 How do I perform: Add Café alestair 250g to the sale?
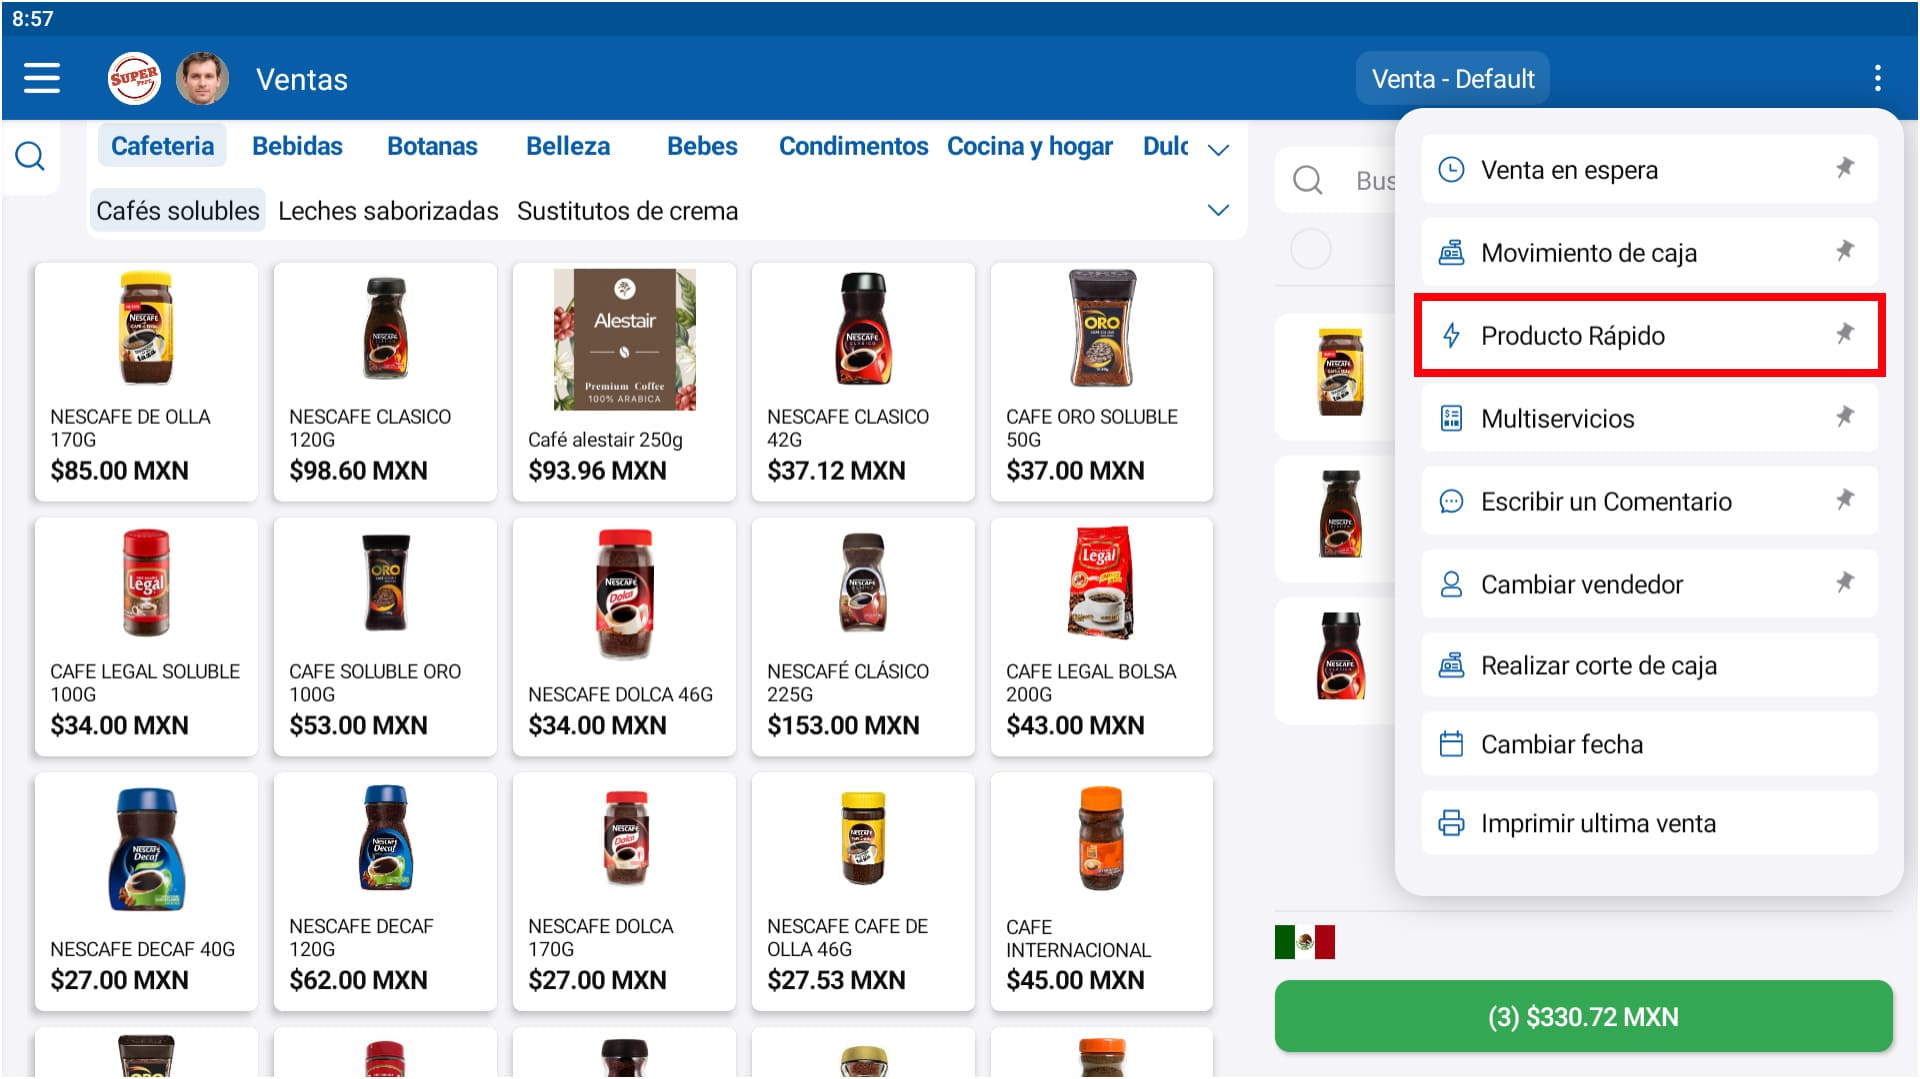624,380
